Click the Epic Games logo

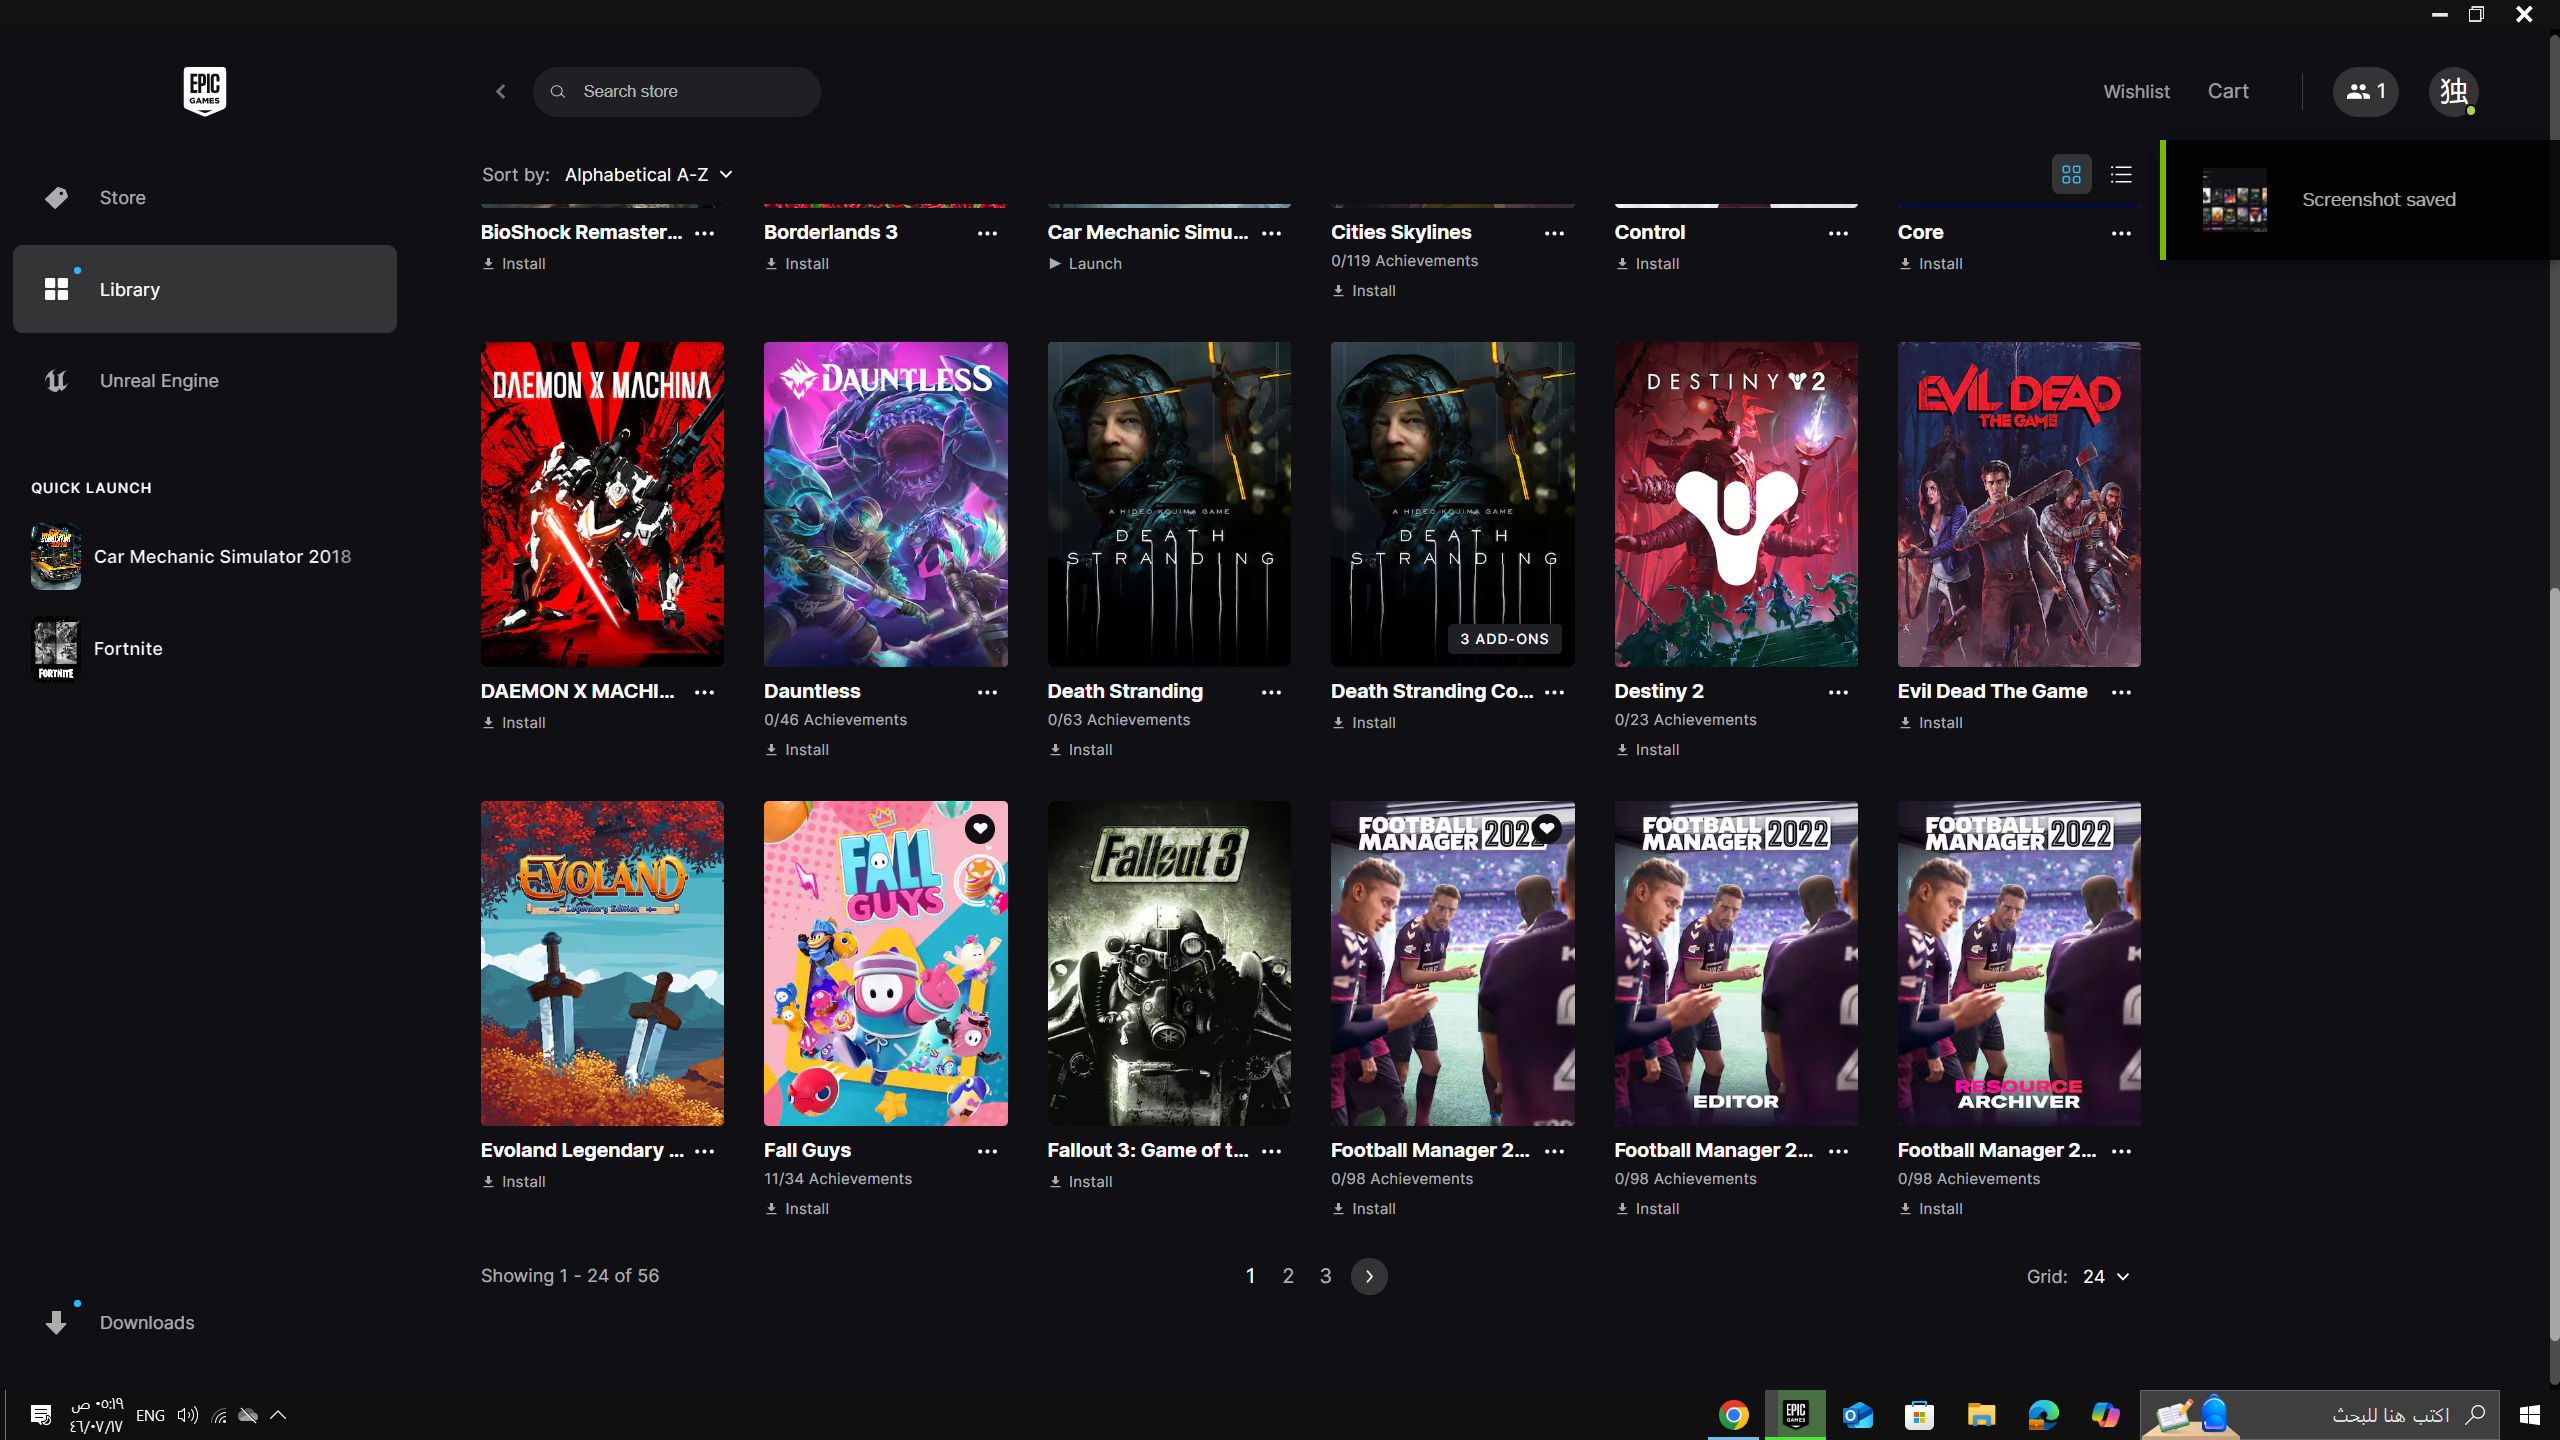point(204,91)
